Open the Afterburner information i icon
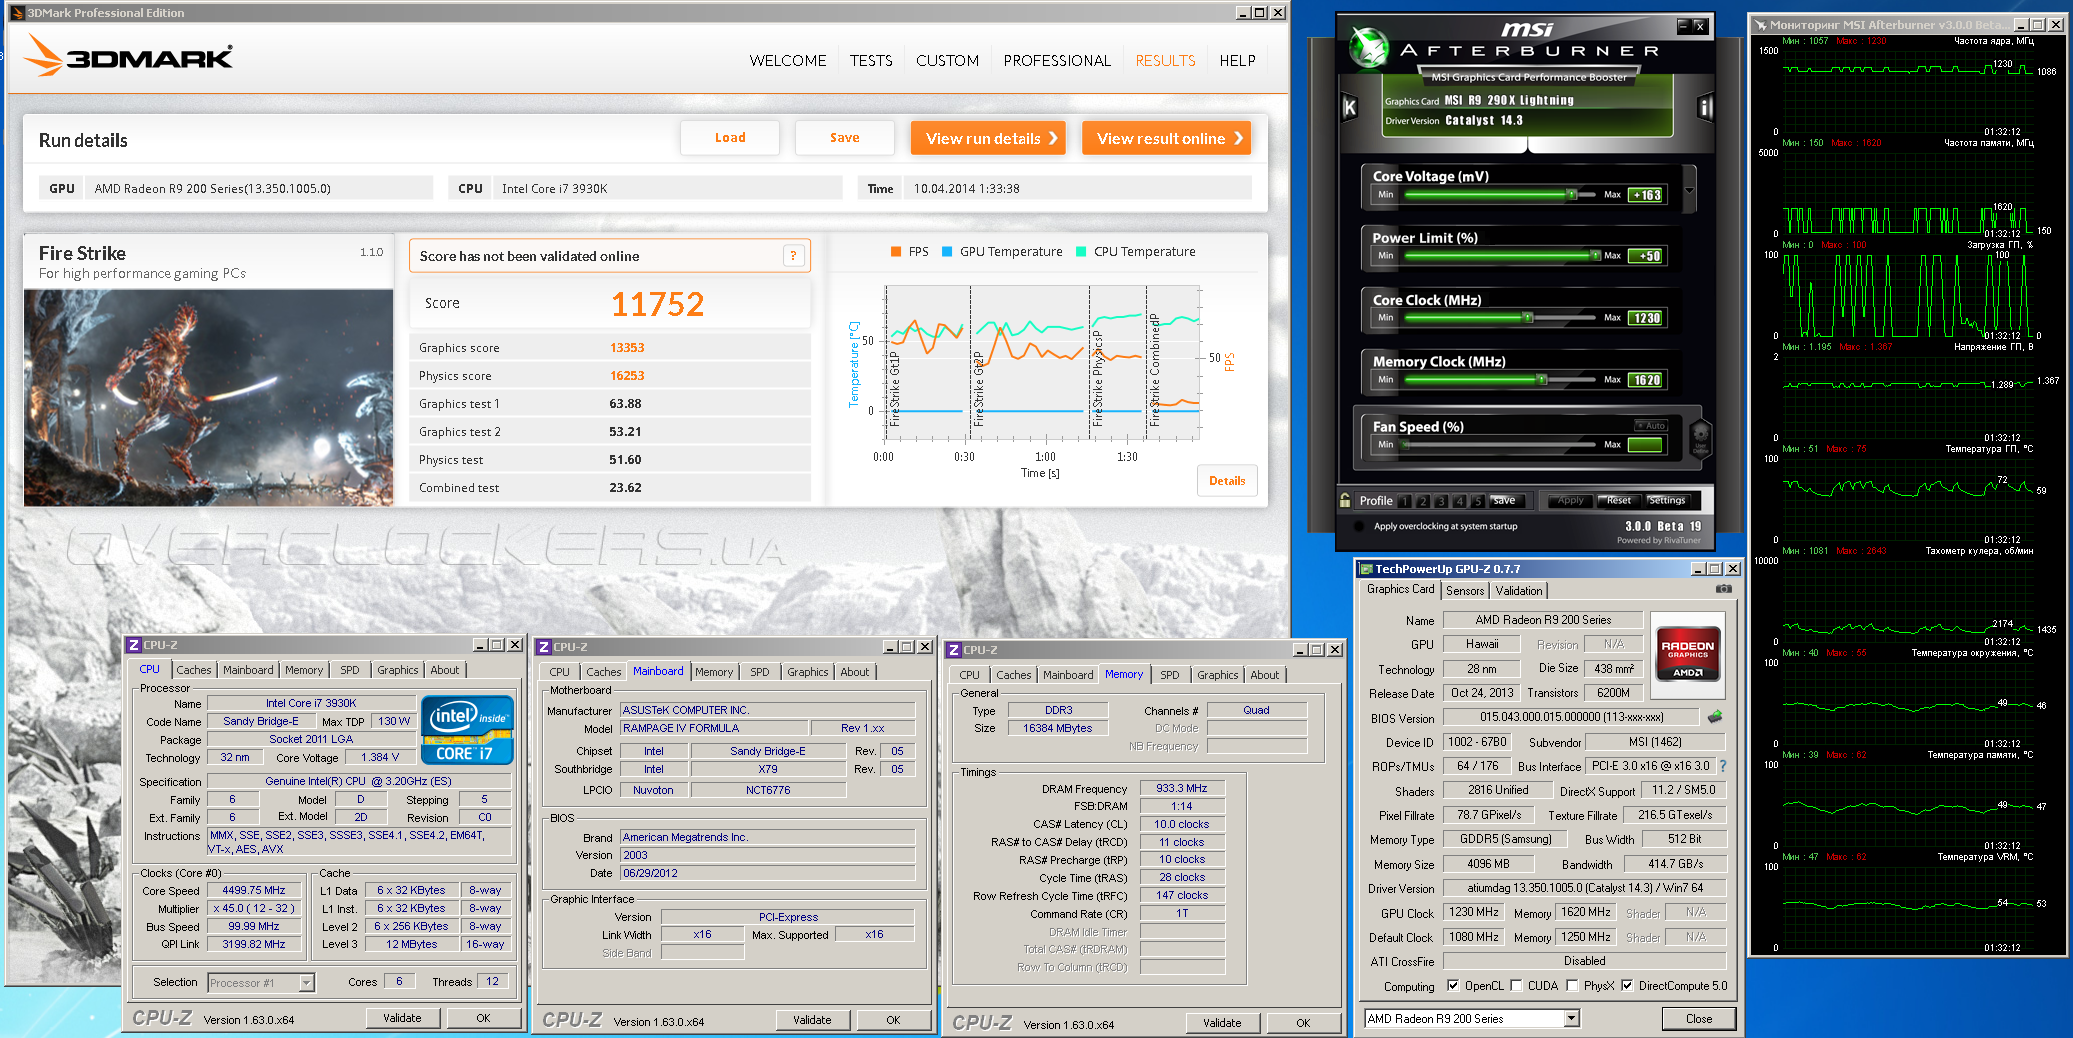2073x1038 pixels. 1706,107
